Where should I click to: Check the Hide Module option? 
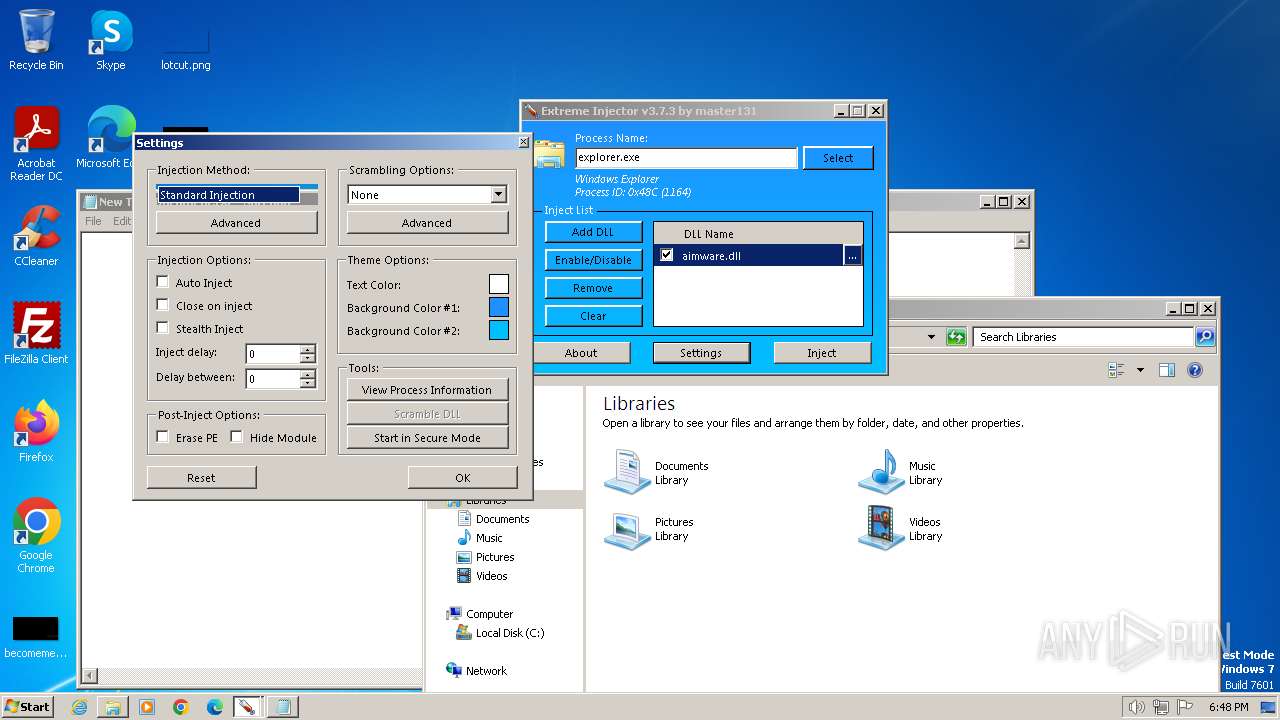(237, 438)
